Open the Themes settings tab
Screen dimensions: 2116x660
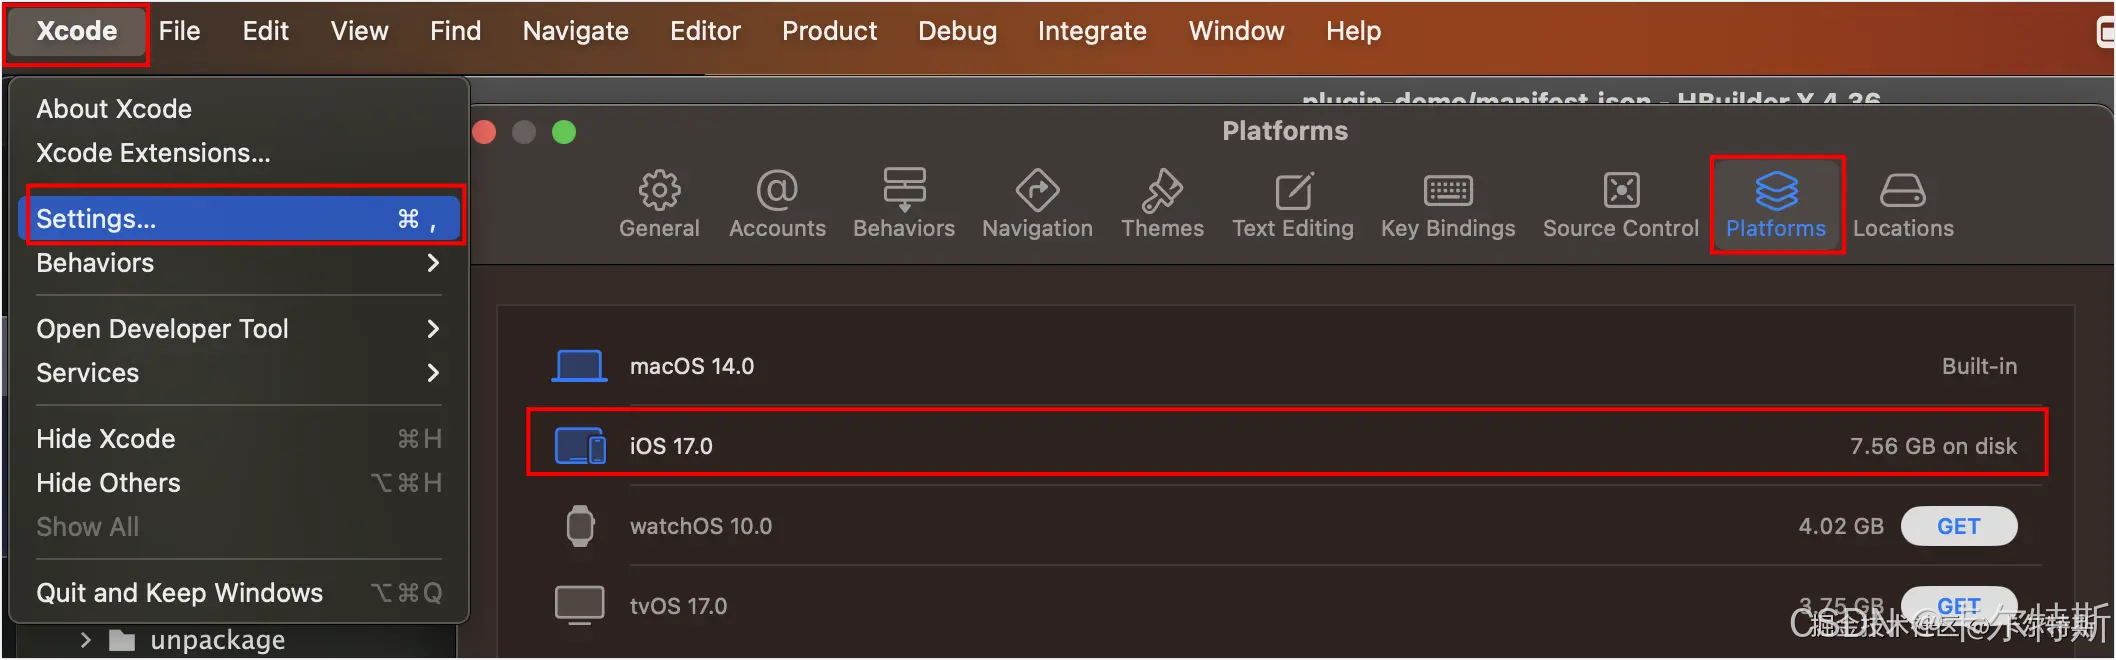pos(1162,205)
